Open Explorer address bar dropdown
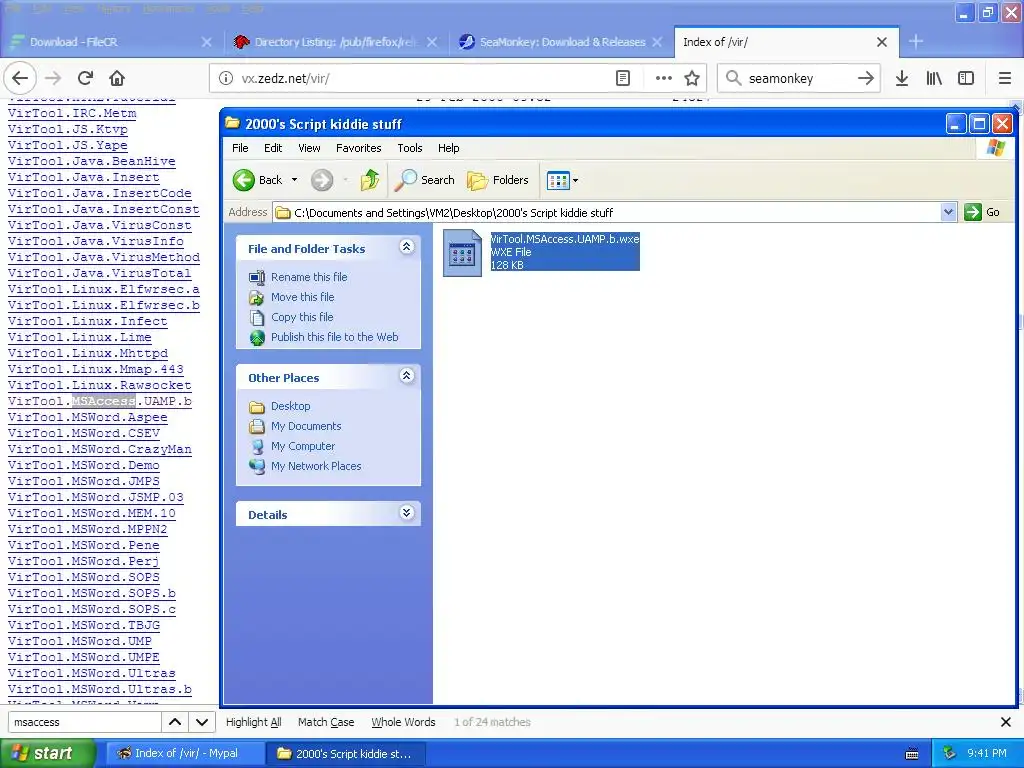 pyautogui.click(x=948, y=212)
